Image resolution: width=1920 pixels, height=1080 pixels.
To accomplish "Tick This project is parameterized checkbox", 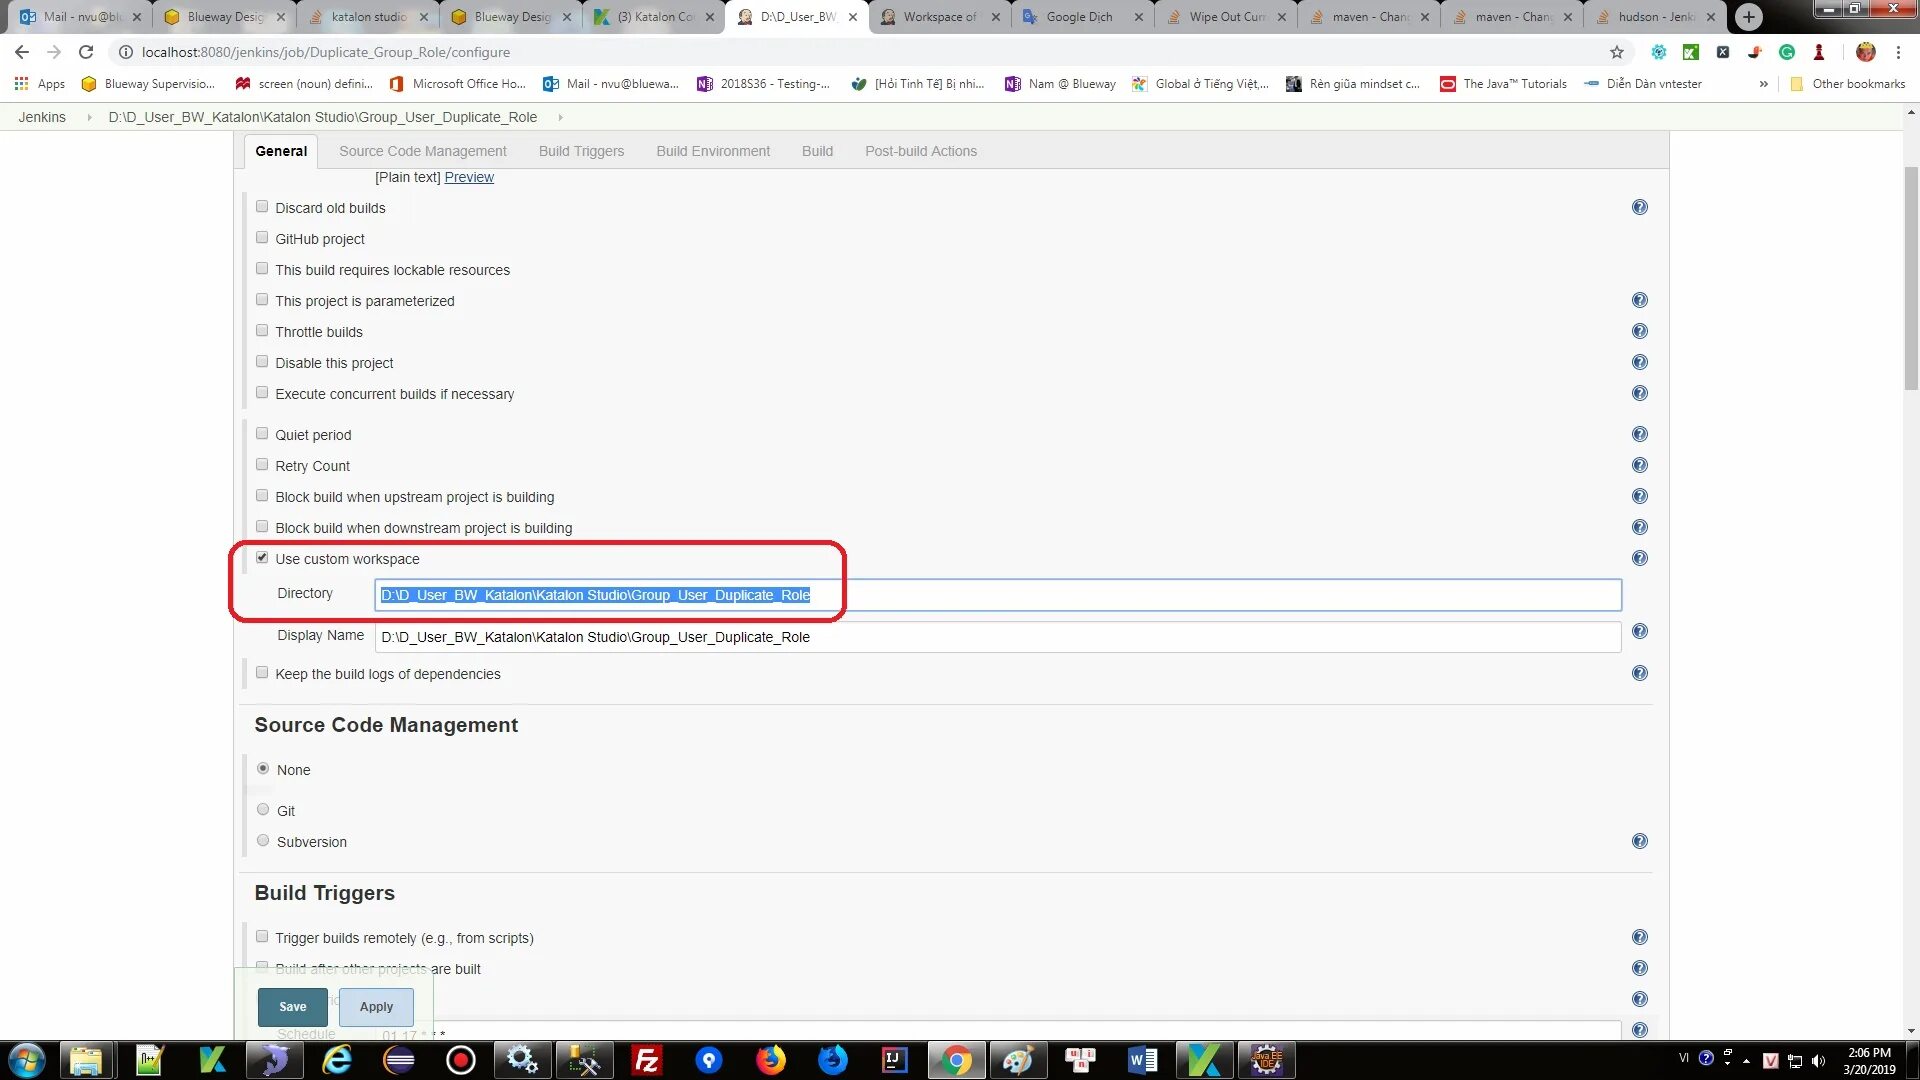I will (262, 300).
